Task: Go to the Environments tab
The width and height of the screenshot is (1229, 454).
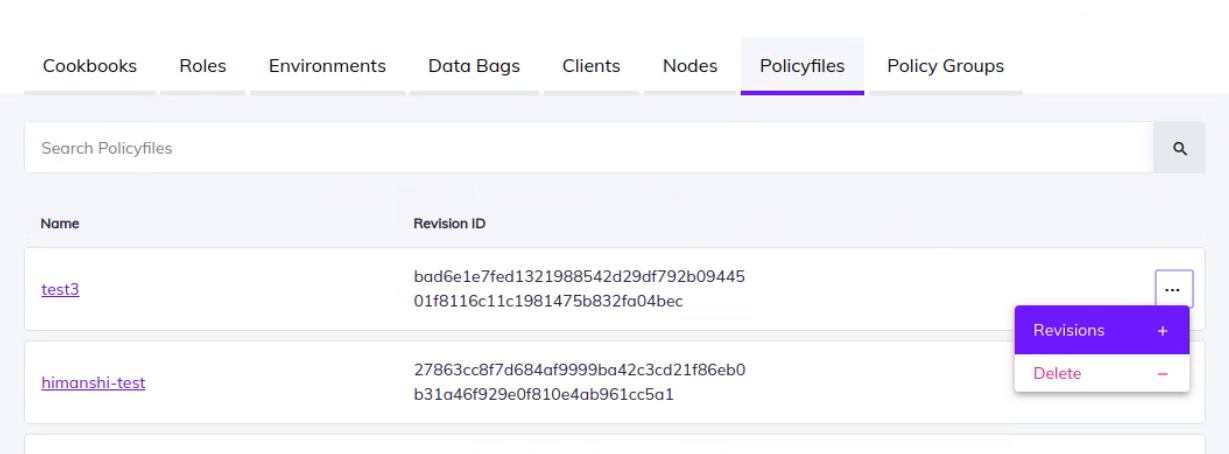Action: pos(327,66)
